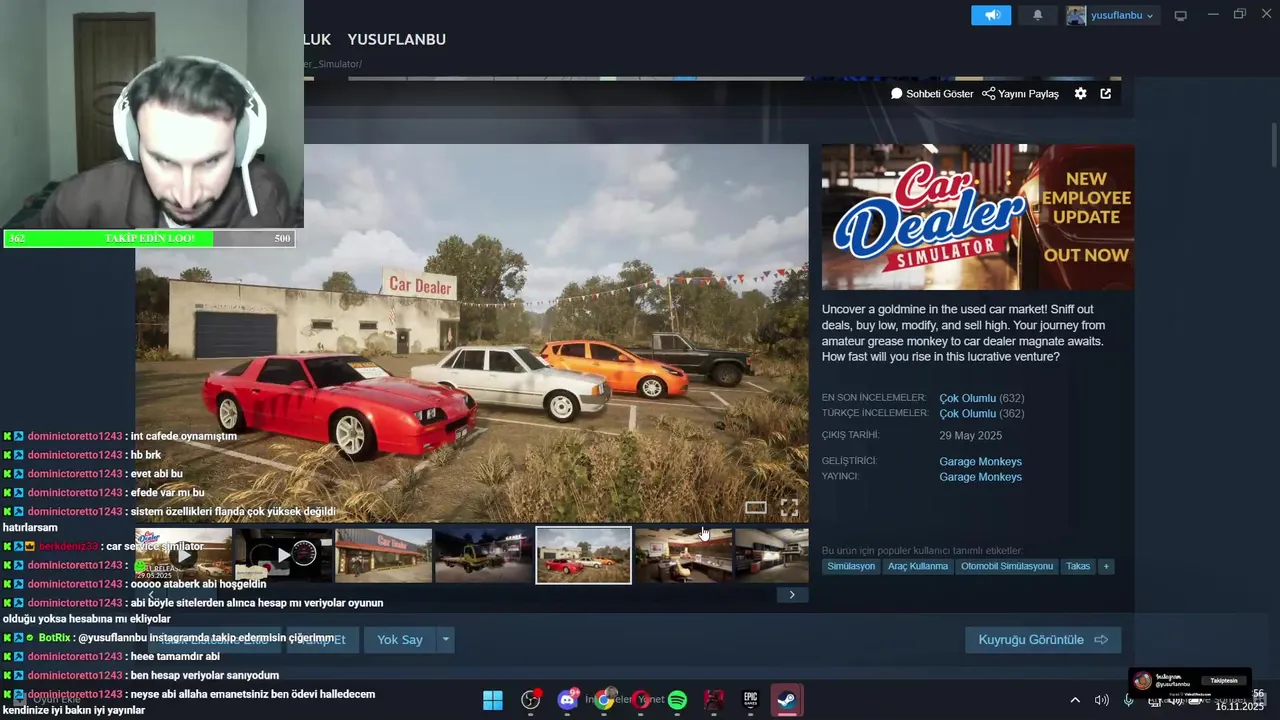Select the Car Dealer storefront thumbnail
This screenshot has height=720, width=1280.
pos(383,555)
